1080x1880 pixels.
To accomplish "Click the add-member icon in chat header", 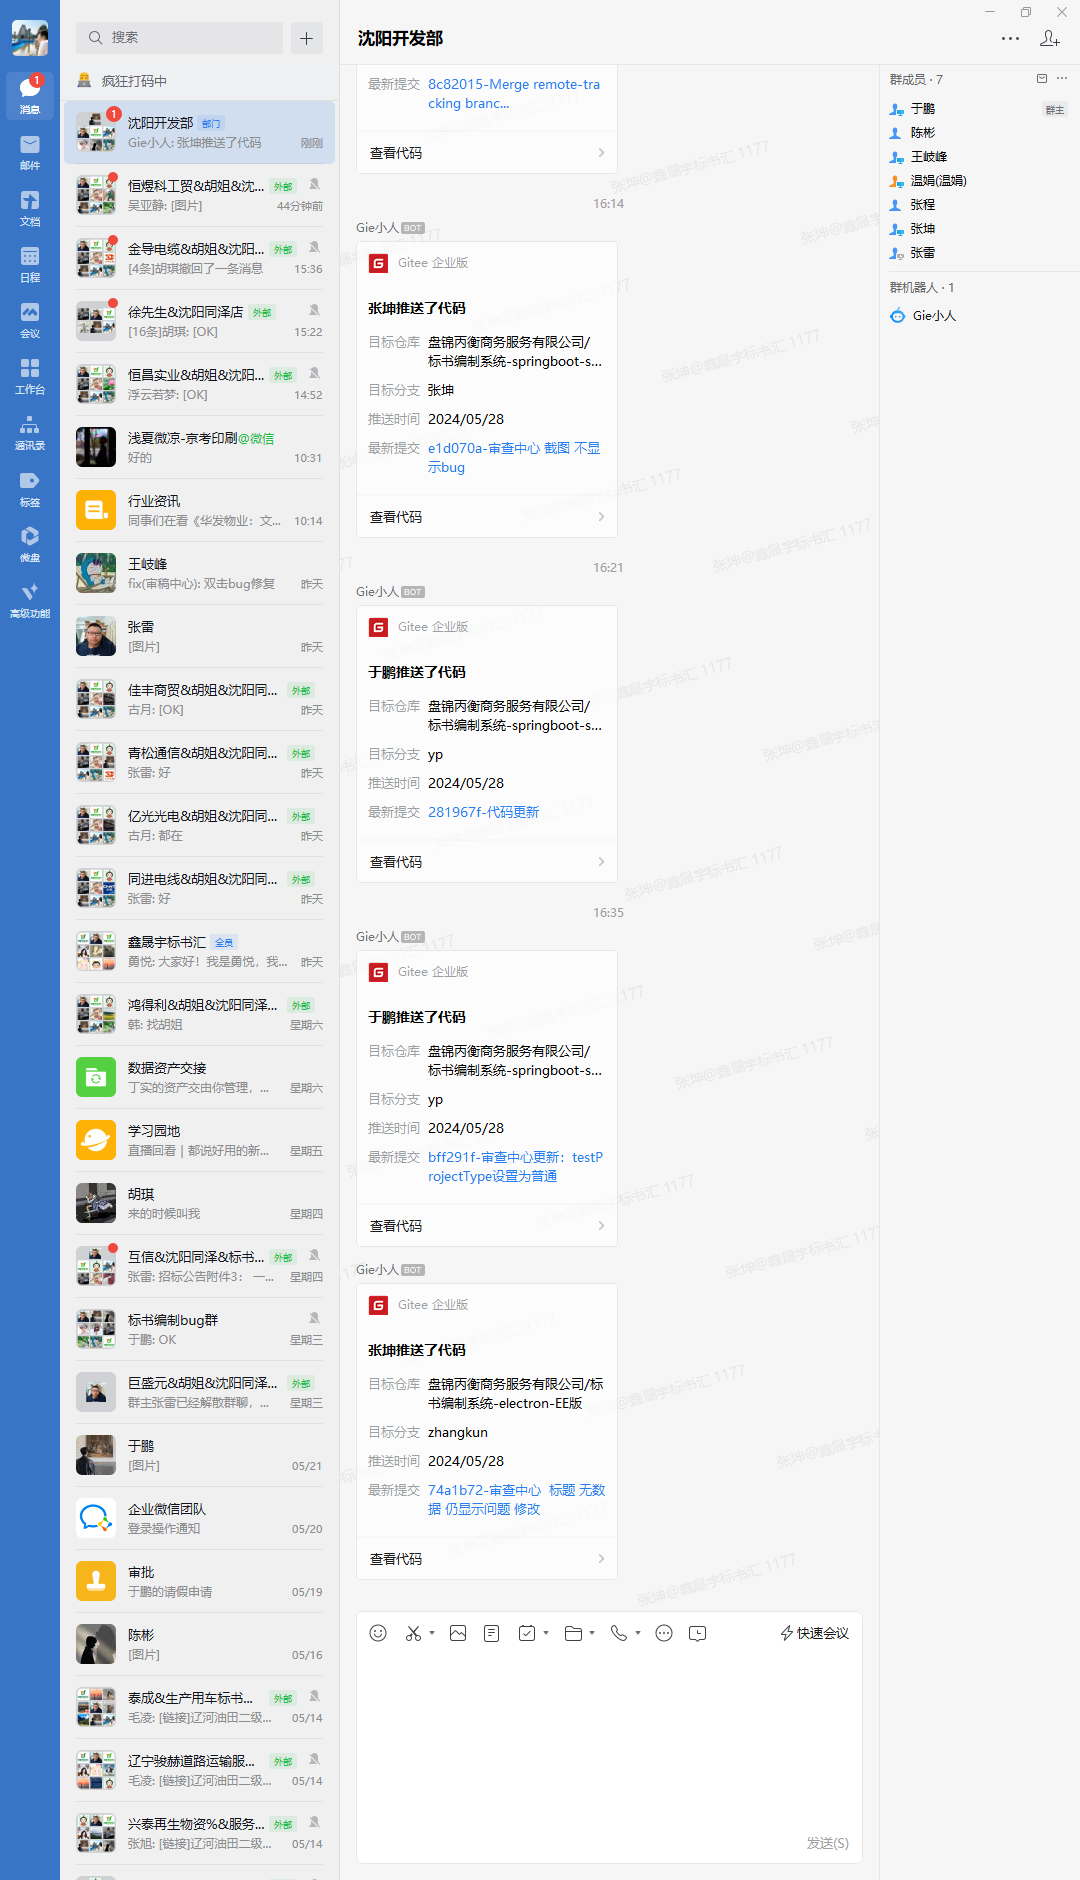I will (1050, 38).
